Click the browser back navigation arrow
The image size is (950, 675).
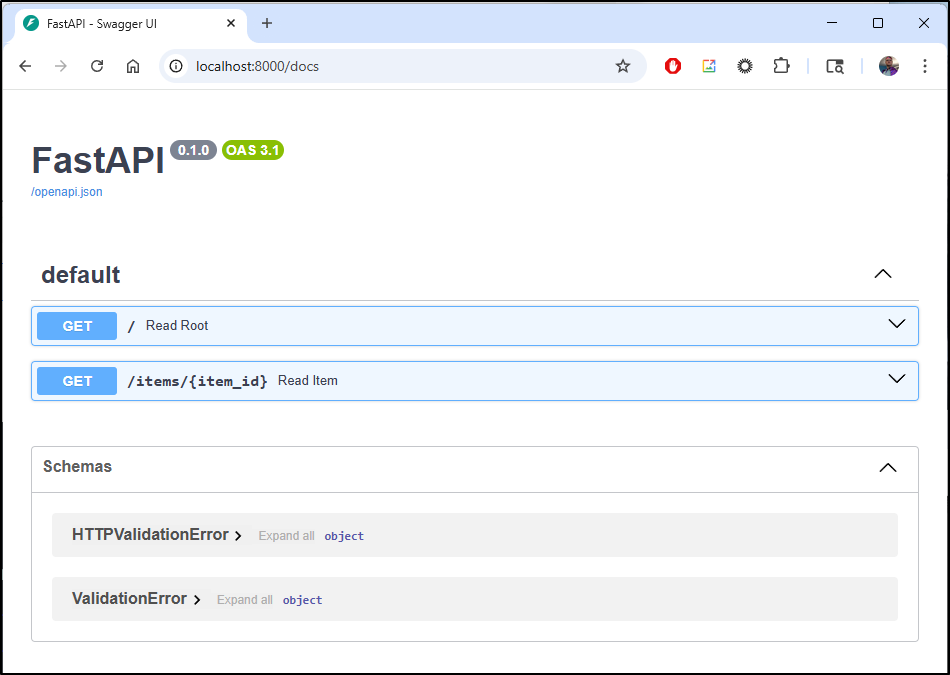pos(24,66)
